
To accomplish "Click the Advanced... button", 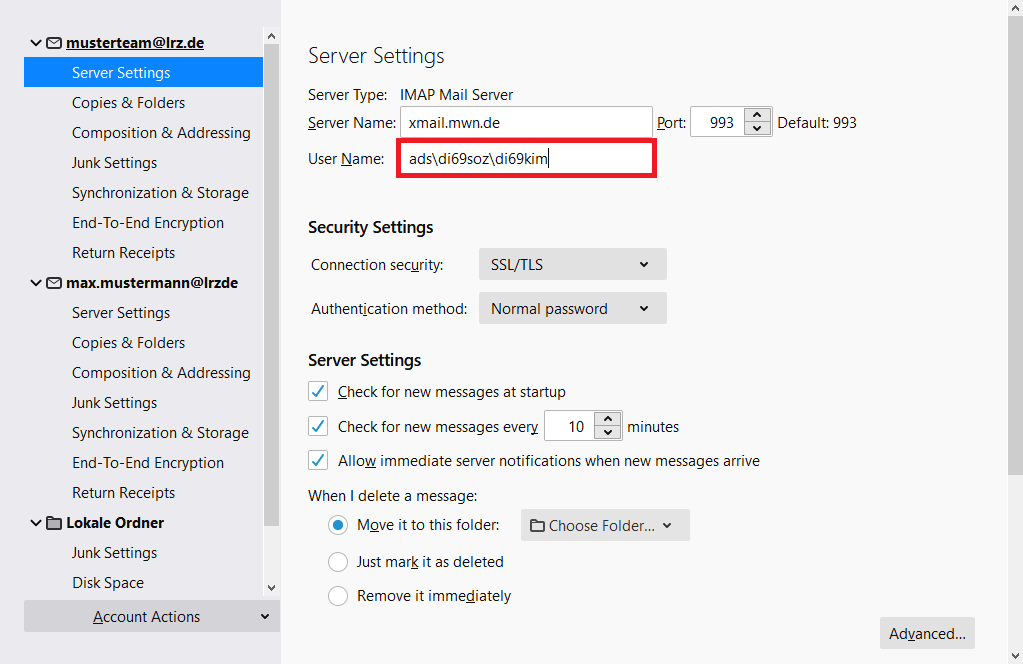I will click(x=926, y=633).
